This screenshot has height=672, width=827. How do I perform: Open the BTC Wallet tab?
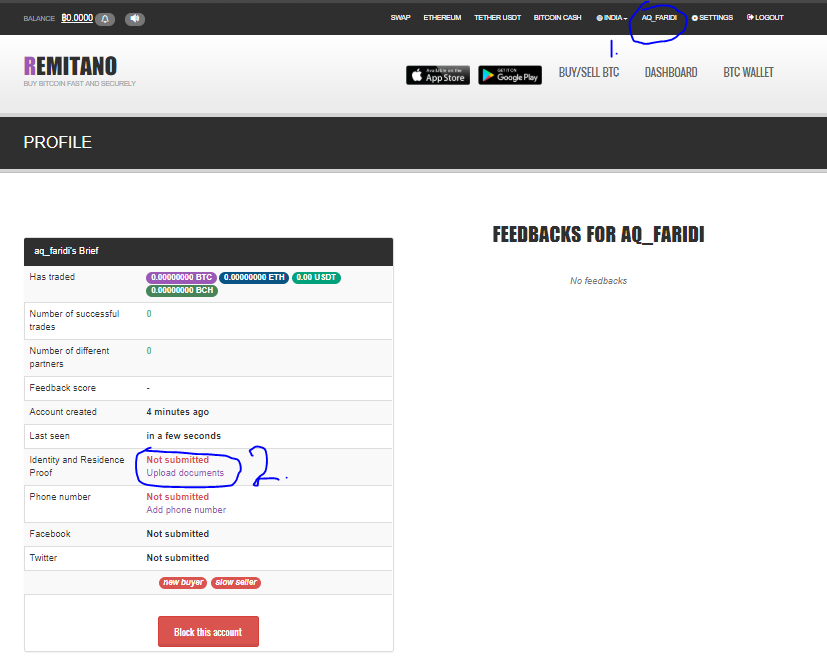[748, 73]
